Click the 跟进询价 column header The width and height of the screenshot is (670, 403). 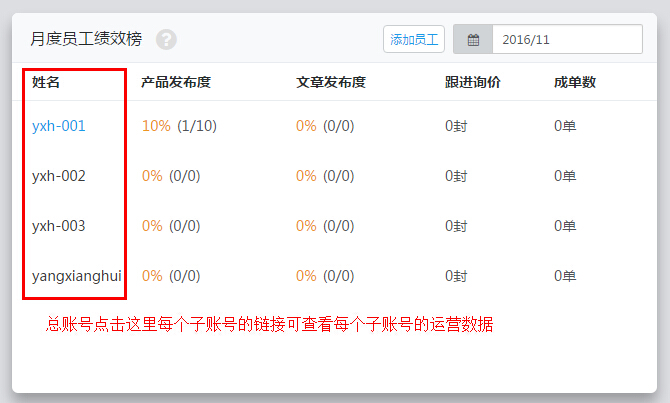click(472, 82)
